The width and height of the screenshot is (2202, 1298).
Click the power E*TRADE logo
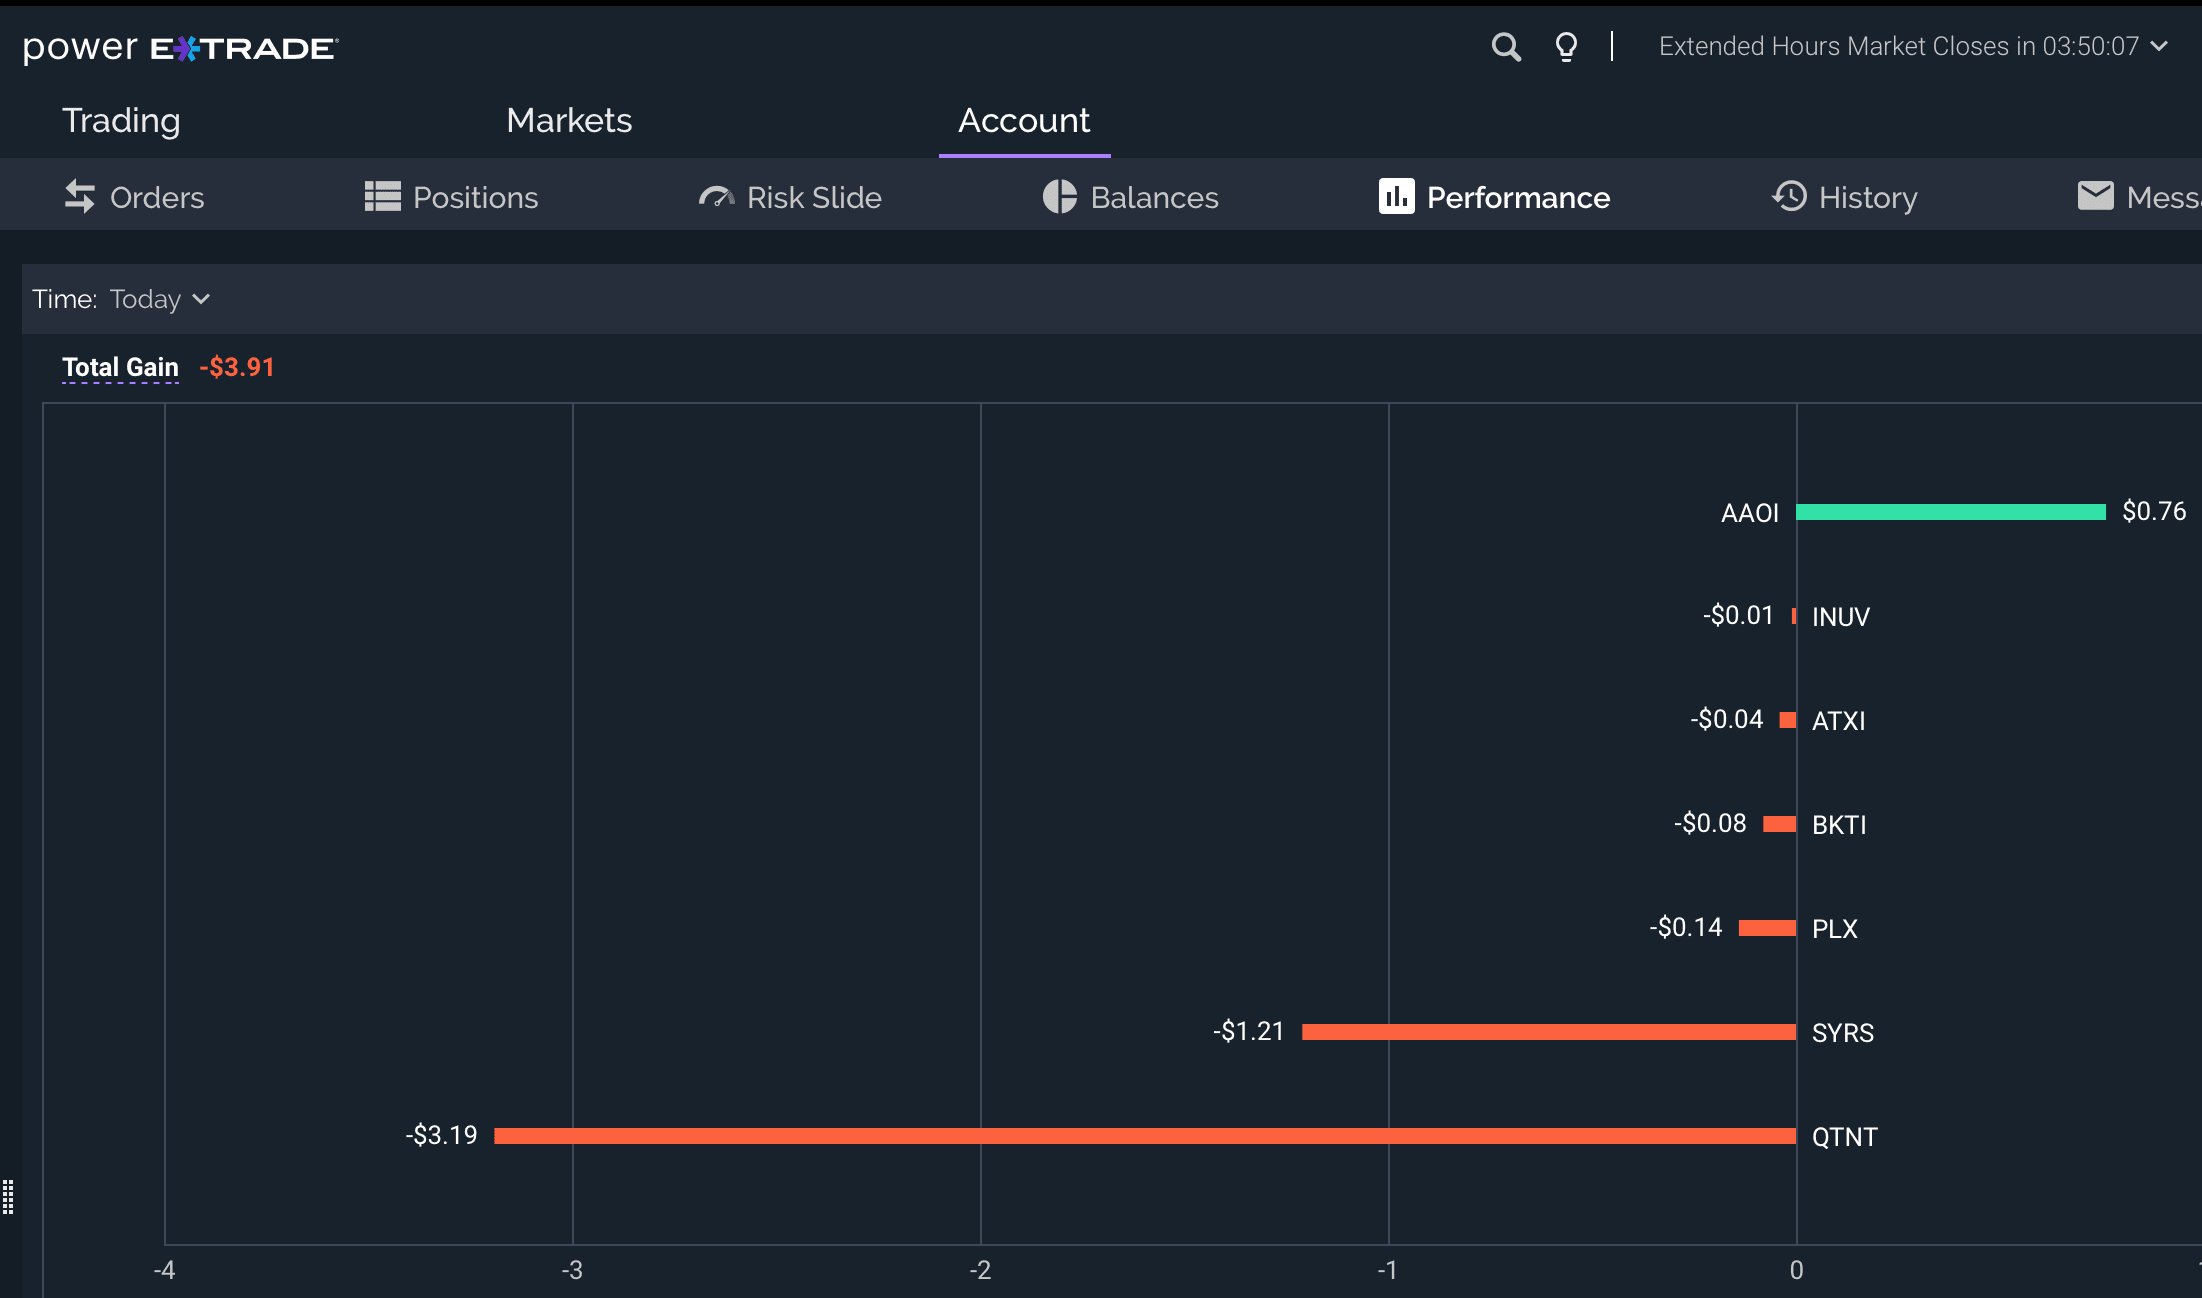pyautogui.click(x=180, y=48)
